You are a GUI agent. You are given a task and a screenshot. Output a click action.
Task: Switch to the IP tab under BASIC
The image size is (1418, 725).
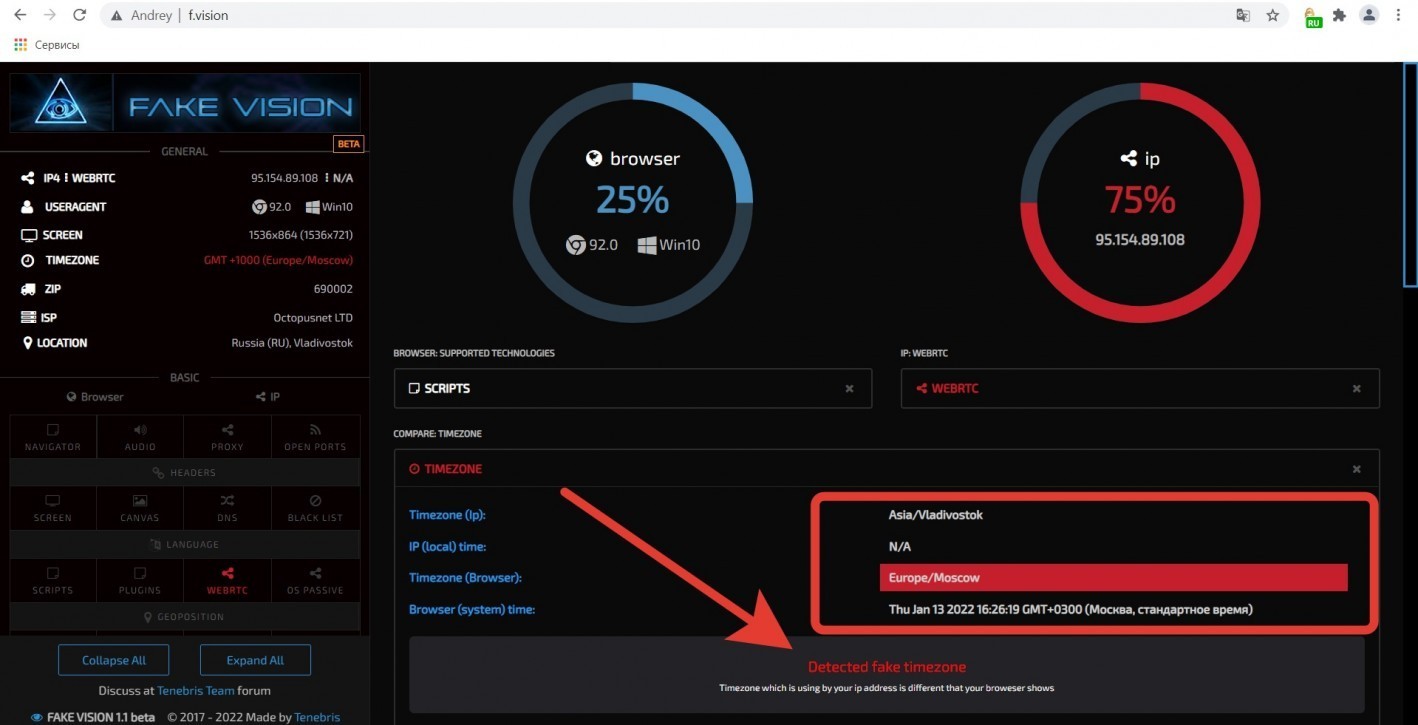[x=266, y=397]
